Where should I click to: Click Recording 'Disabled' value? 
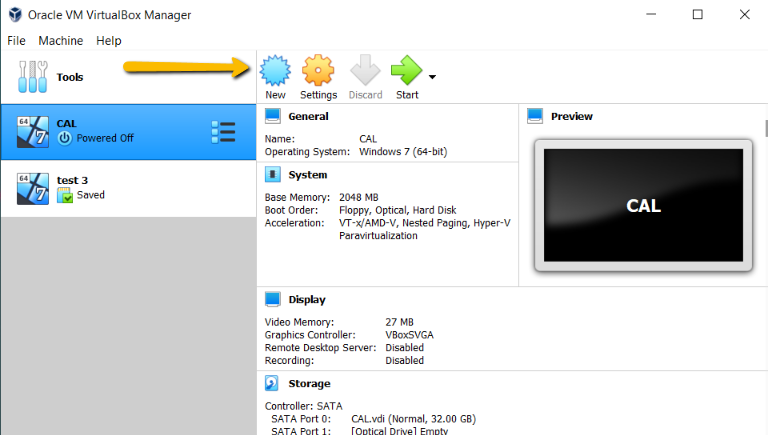[x=405, y=361]
